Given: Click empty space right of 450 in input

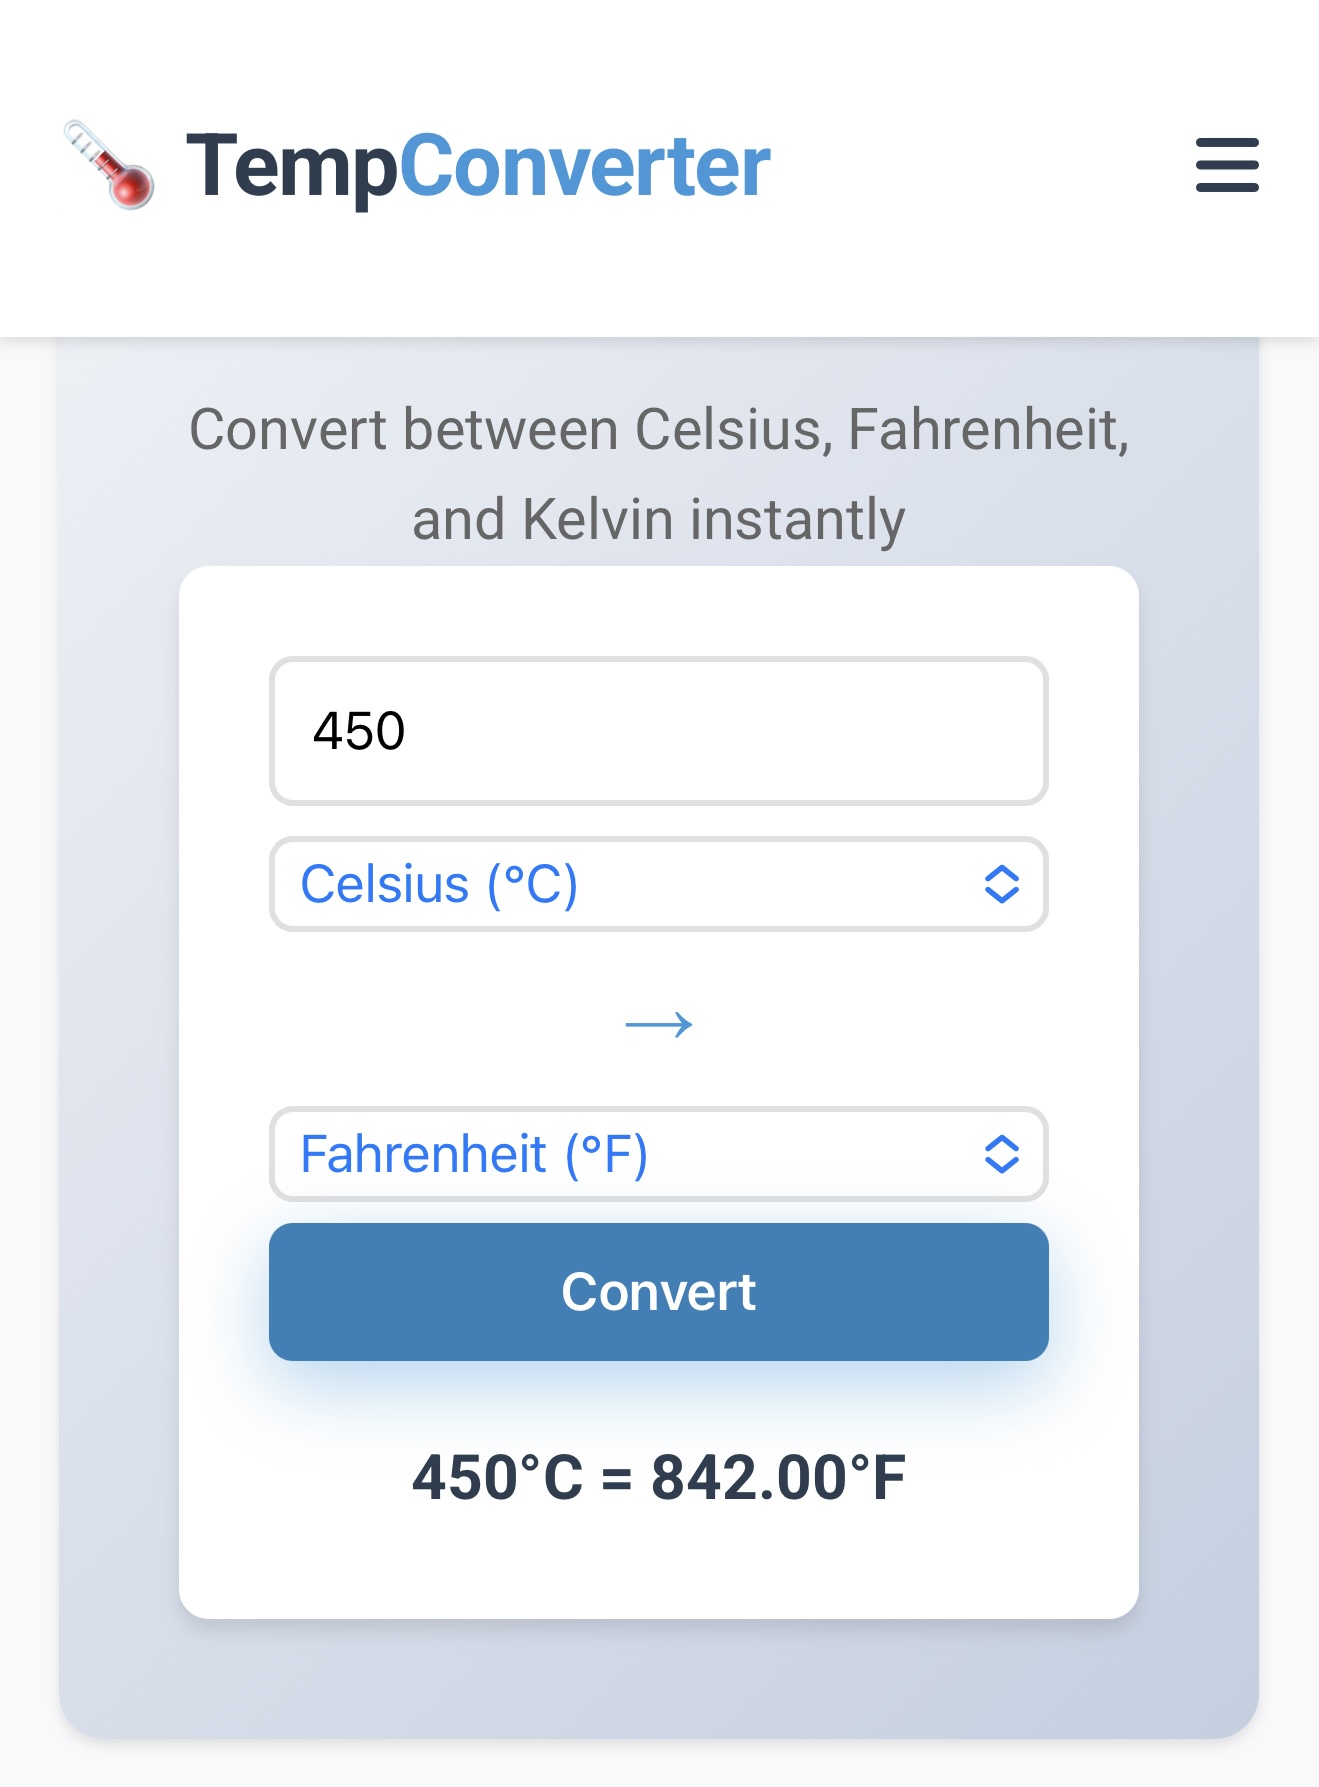Looking at the screenshot, I should (750, 731).
